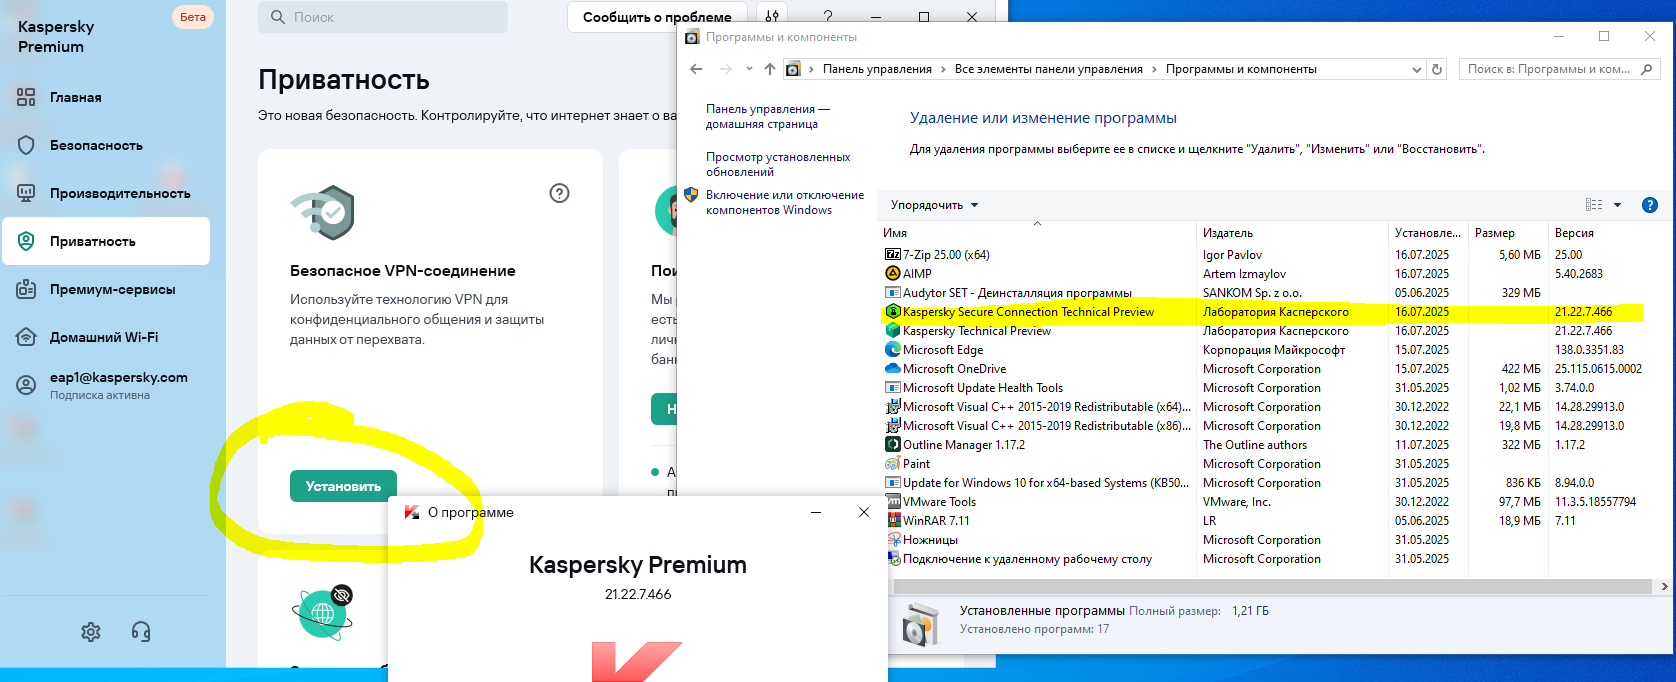Open Kaspersky settings gear icon
The width and height of the screenshot is (1676, 682).
pos(91,632)
